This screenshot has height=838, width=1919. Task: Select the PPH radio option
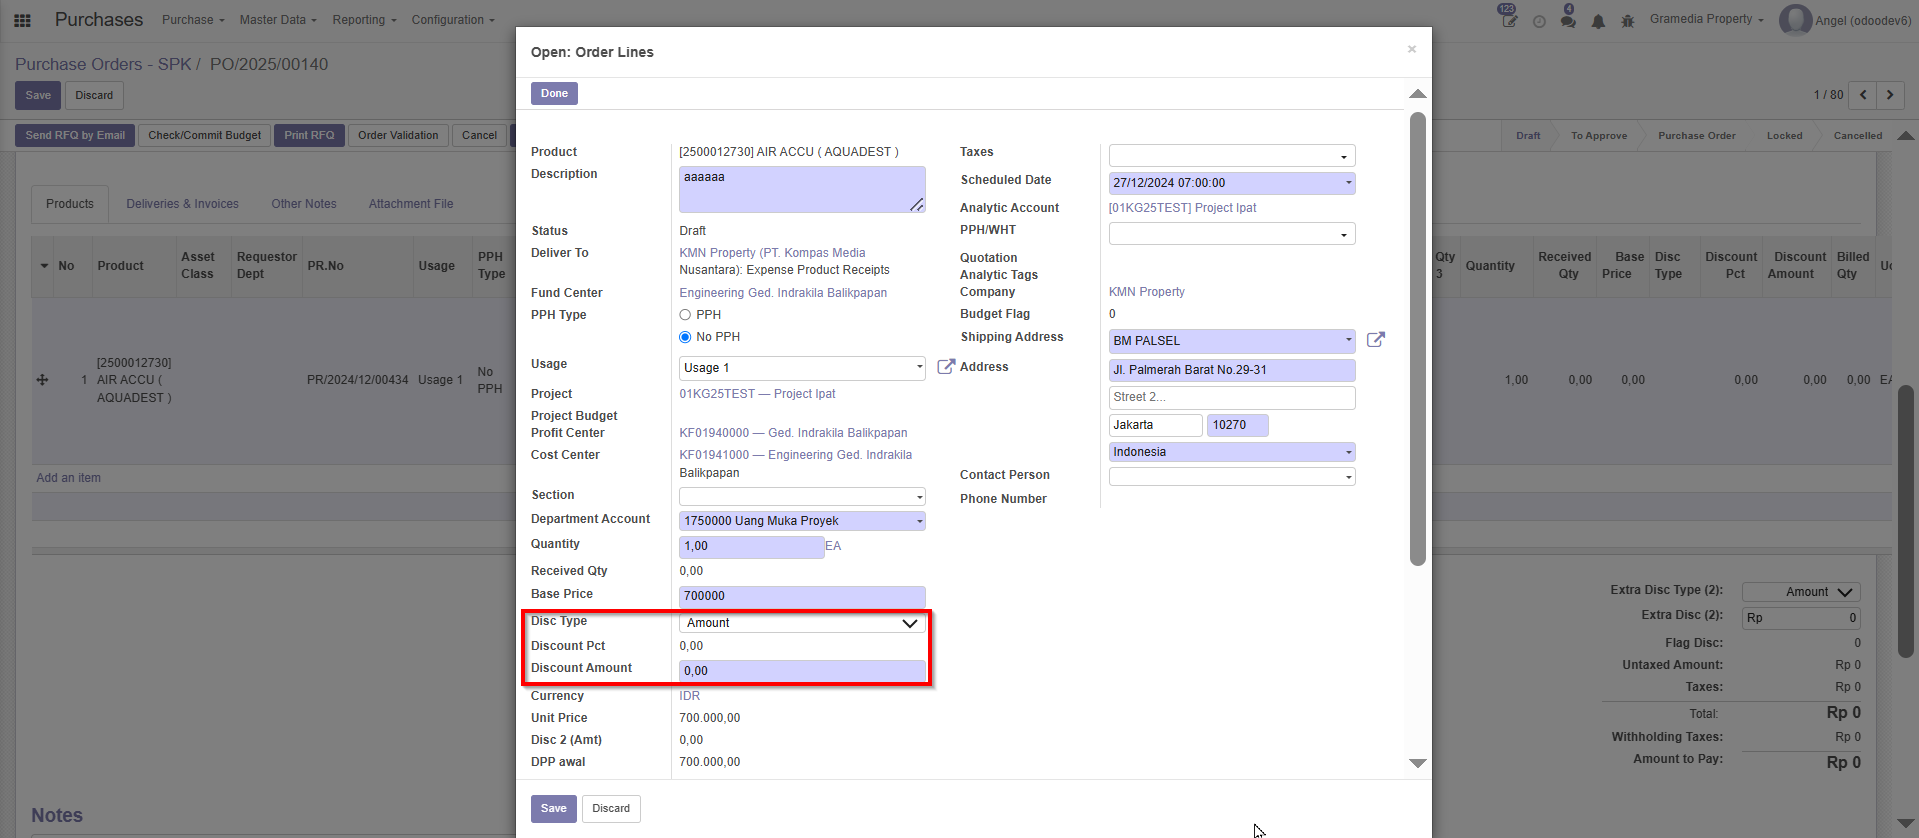pyautogui.click(x=685, y=315)
